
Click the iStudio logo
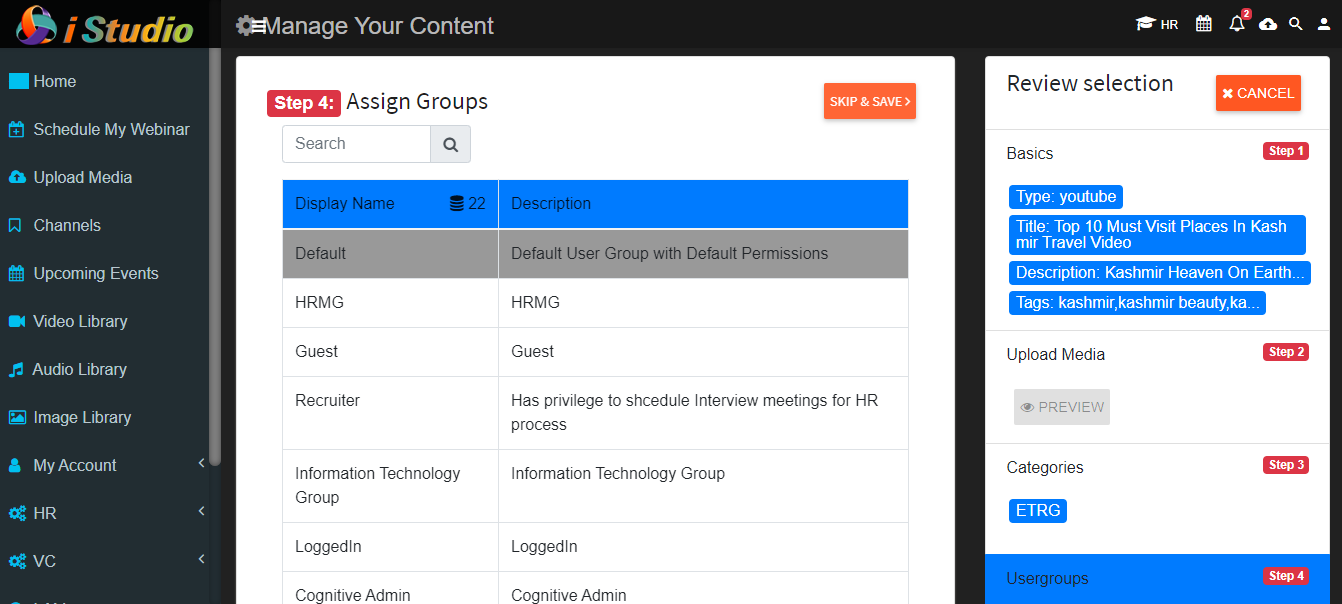105,25
